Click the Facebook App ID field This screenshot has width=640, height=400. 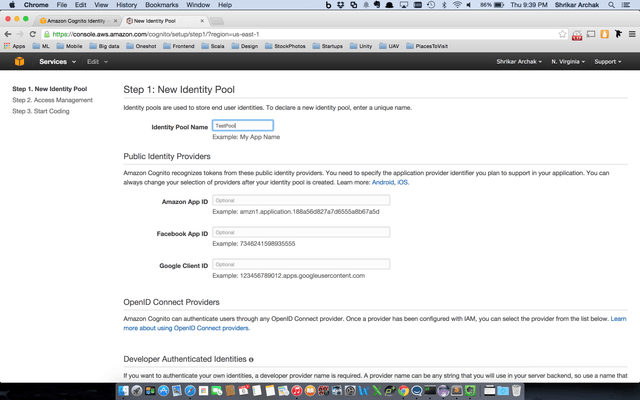pyautogui.click(x=301, y=232)
